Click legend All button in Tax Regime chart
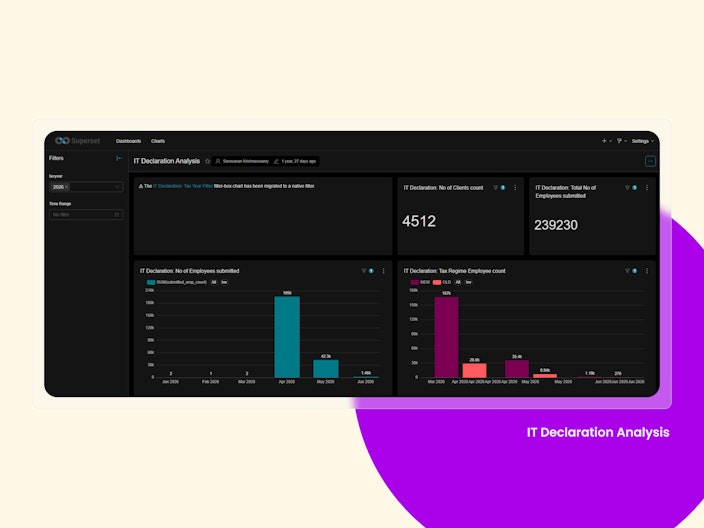Viewport: 704px width, 528px height. tap(458, 282)
